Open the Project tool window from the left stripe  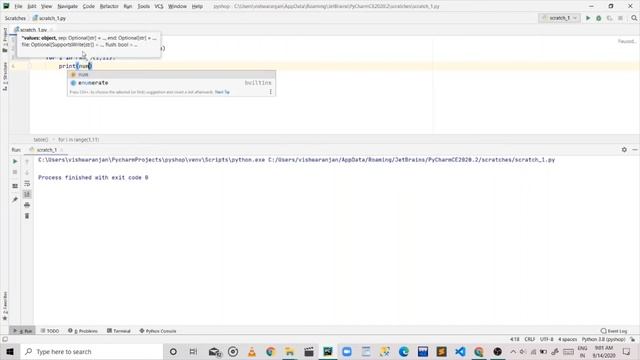(5, 40)
